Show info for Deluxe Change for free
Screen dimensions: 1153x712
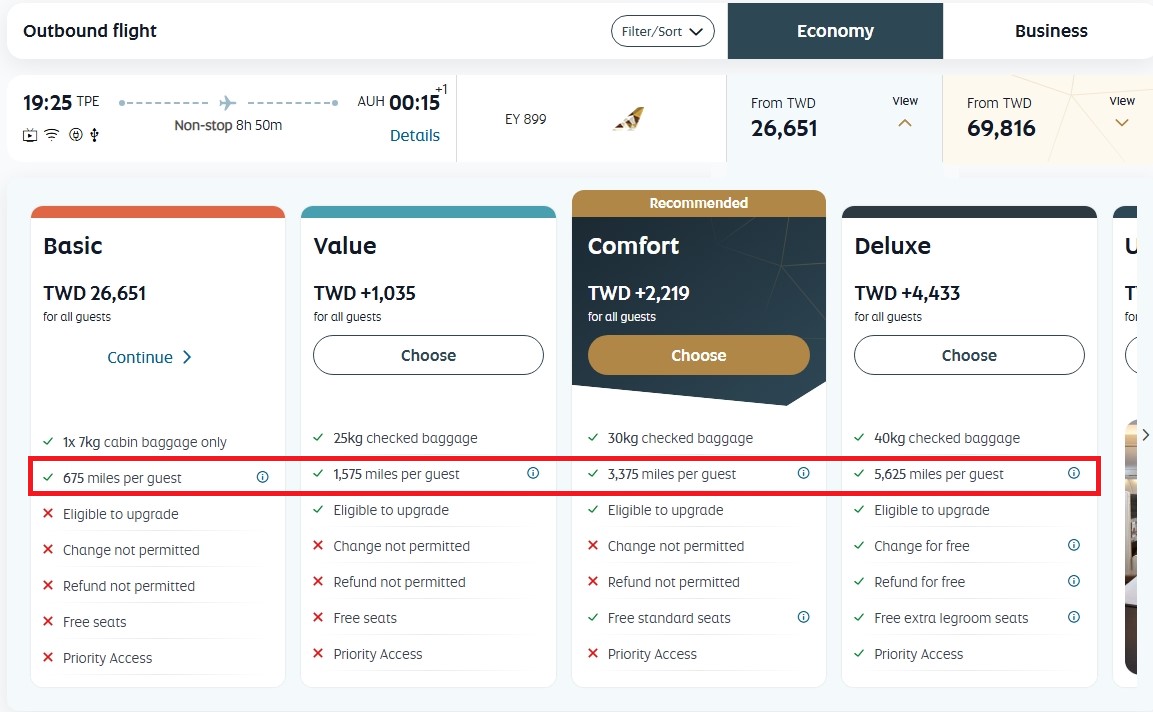pos(1074,545)
